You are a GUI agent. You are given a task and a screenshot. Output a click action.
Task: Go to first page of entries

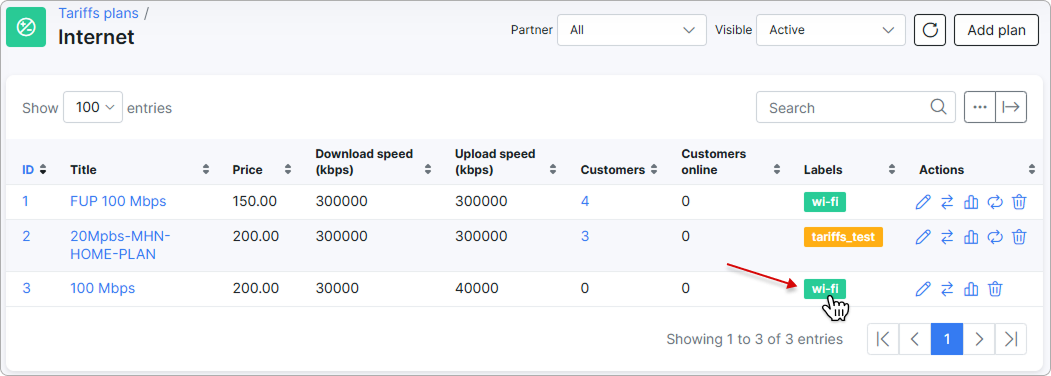pyautogui.click(x=883, y=339)
